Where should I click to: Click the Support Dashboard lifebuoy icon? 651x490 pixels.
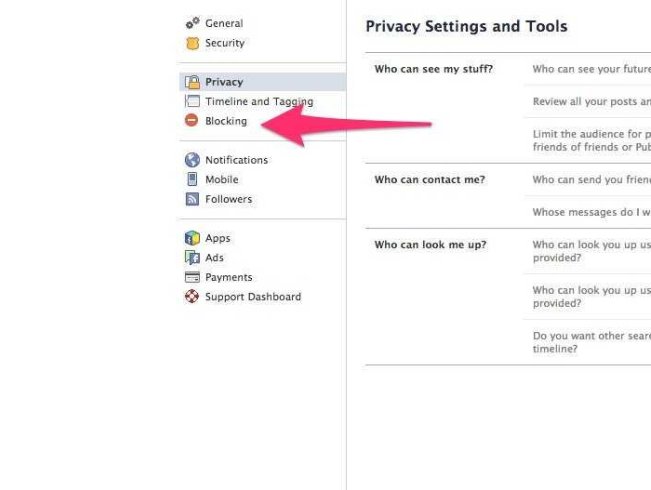192,296
